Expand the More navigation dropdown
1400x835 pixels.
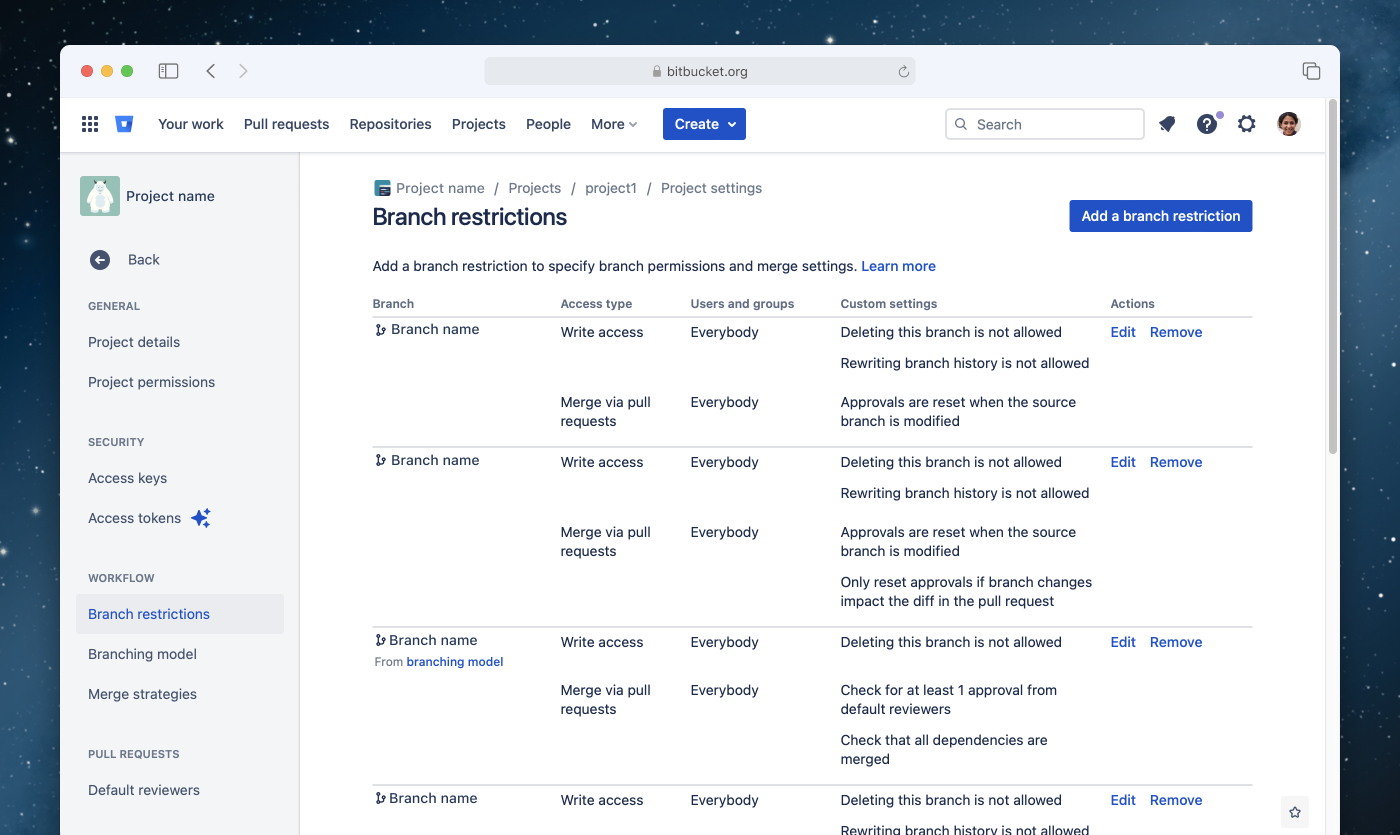coord(613,123)
